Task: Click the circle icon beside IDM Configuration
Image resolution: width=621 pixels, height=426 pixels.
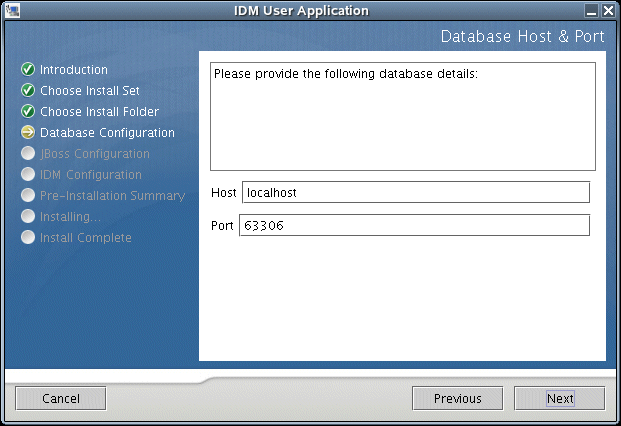Action: (28, 175)
